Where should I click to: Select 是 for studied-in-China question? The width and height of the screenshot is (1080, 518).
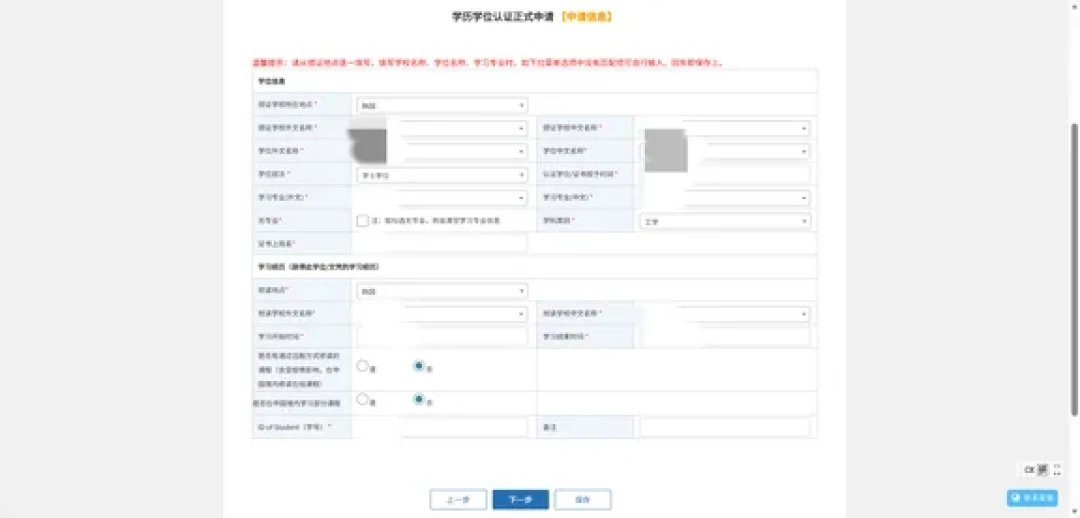362,399
